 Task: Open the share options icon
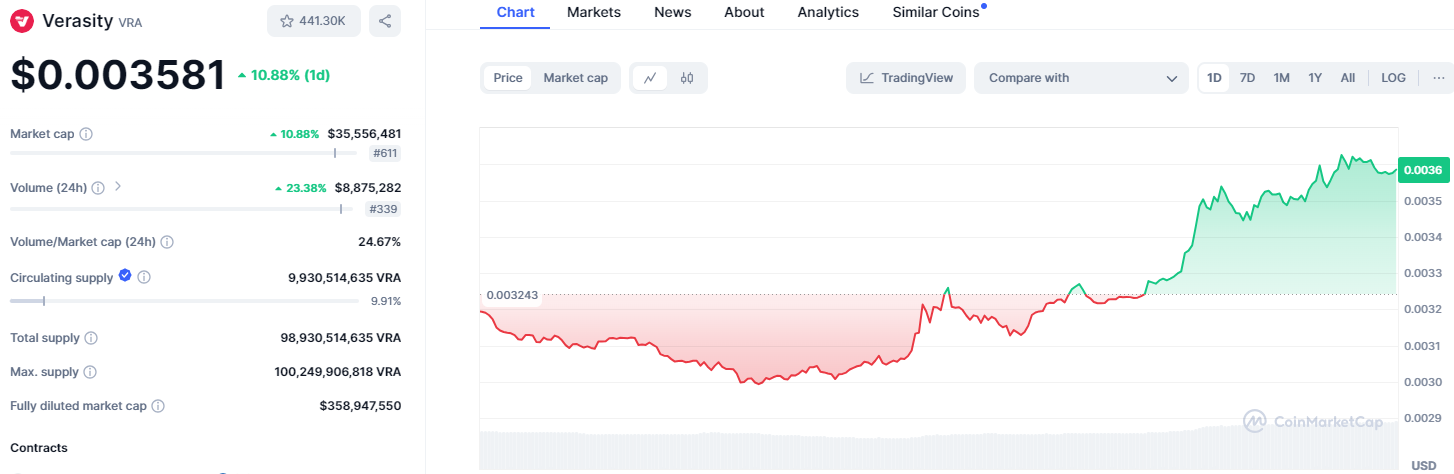pos(385,21)
